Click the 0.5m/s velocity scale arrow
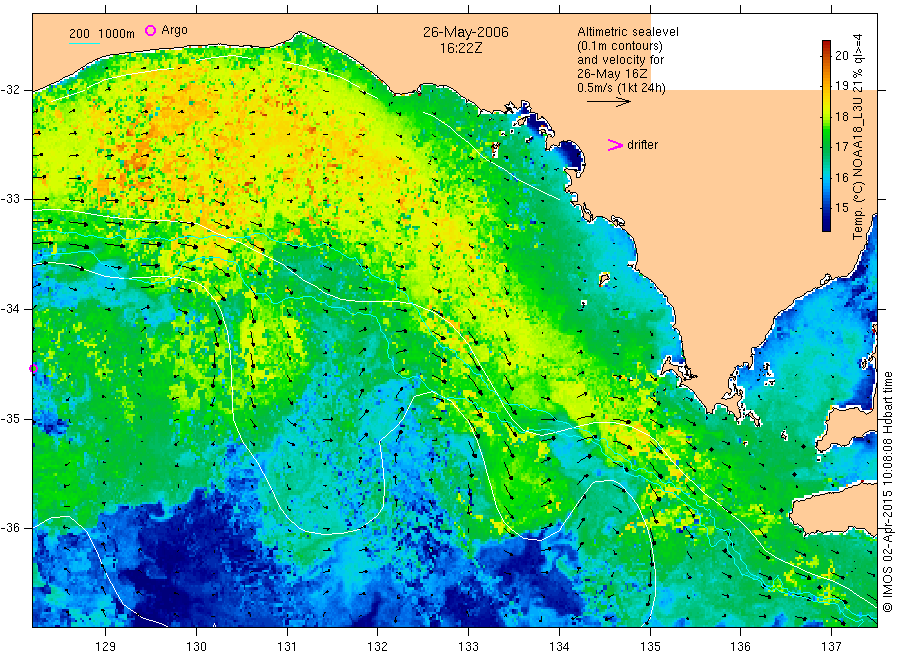Screen dimensions: 900x660 tap(608, 102)
